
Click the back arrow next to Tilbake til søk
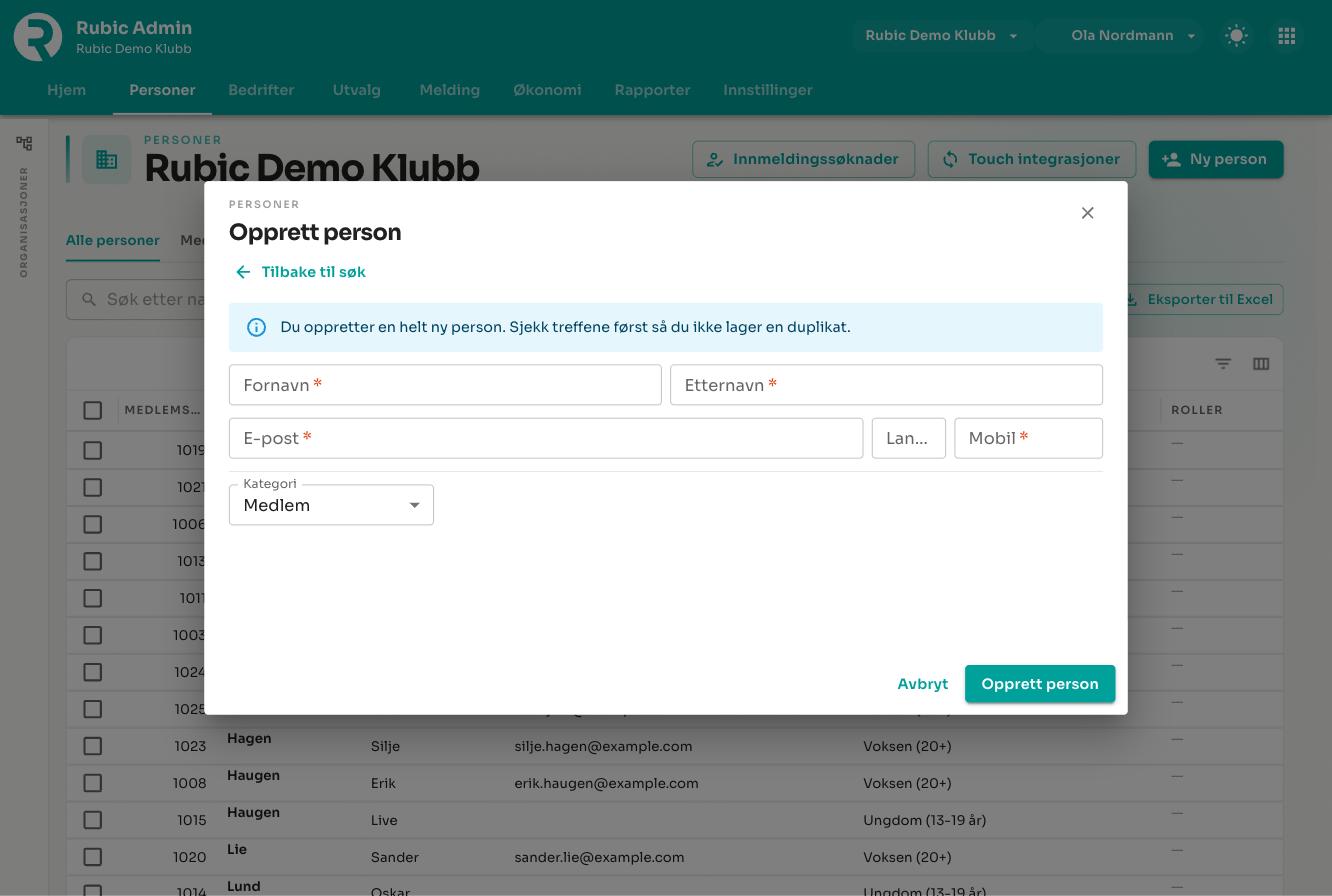pyautogui.click(x=243, y=272)
